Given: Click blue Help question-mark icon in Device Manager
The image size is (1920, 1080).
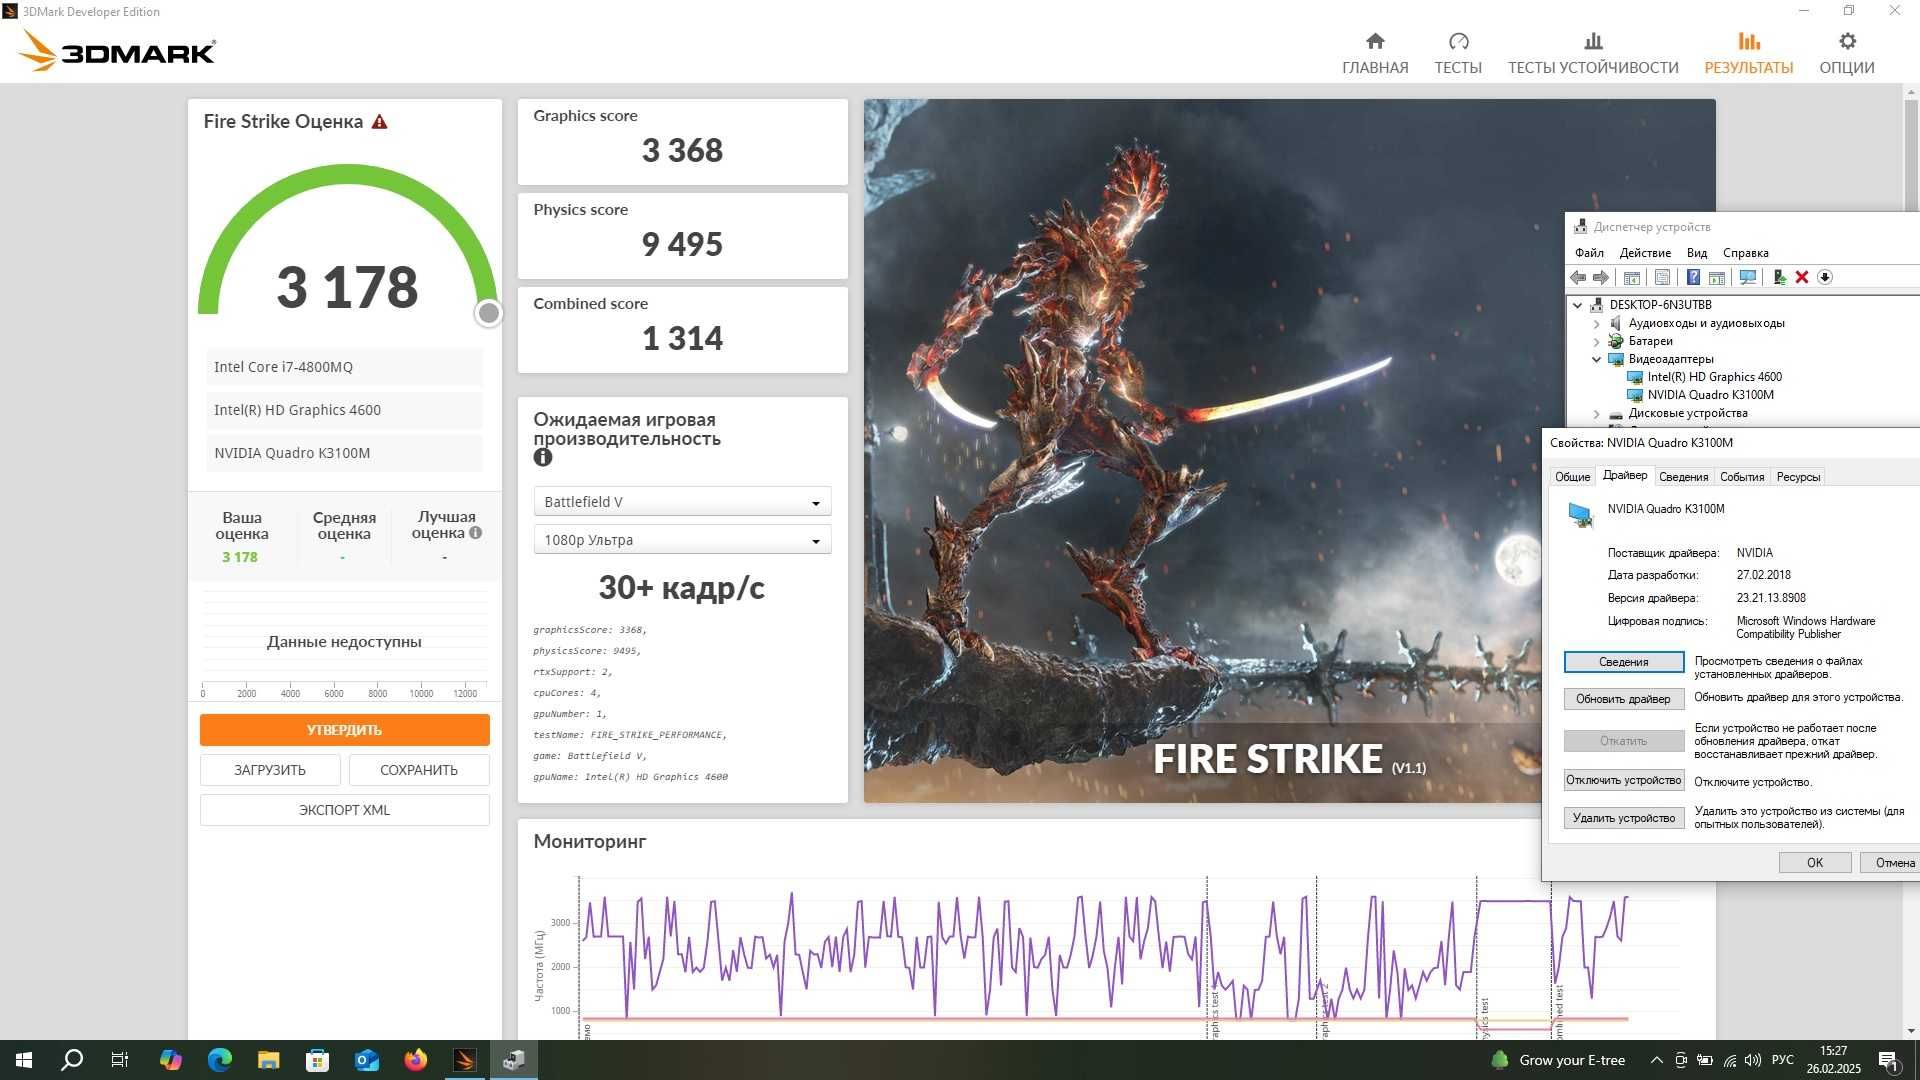Looking at the screenshot, I should click(x=1693, y=278).
